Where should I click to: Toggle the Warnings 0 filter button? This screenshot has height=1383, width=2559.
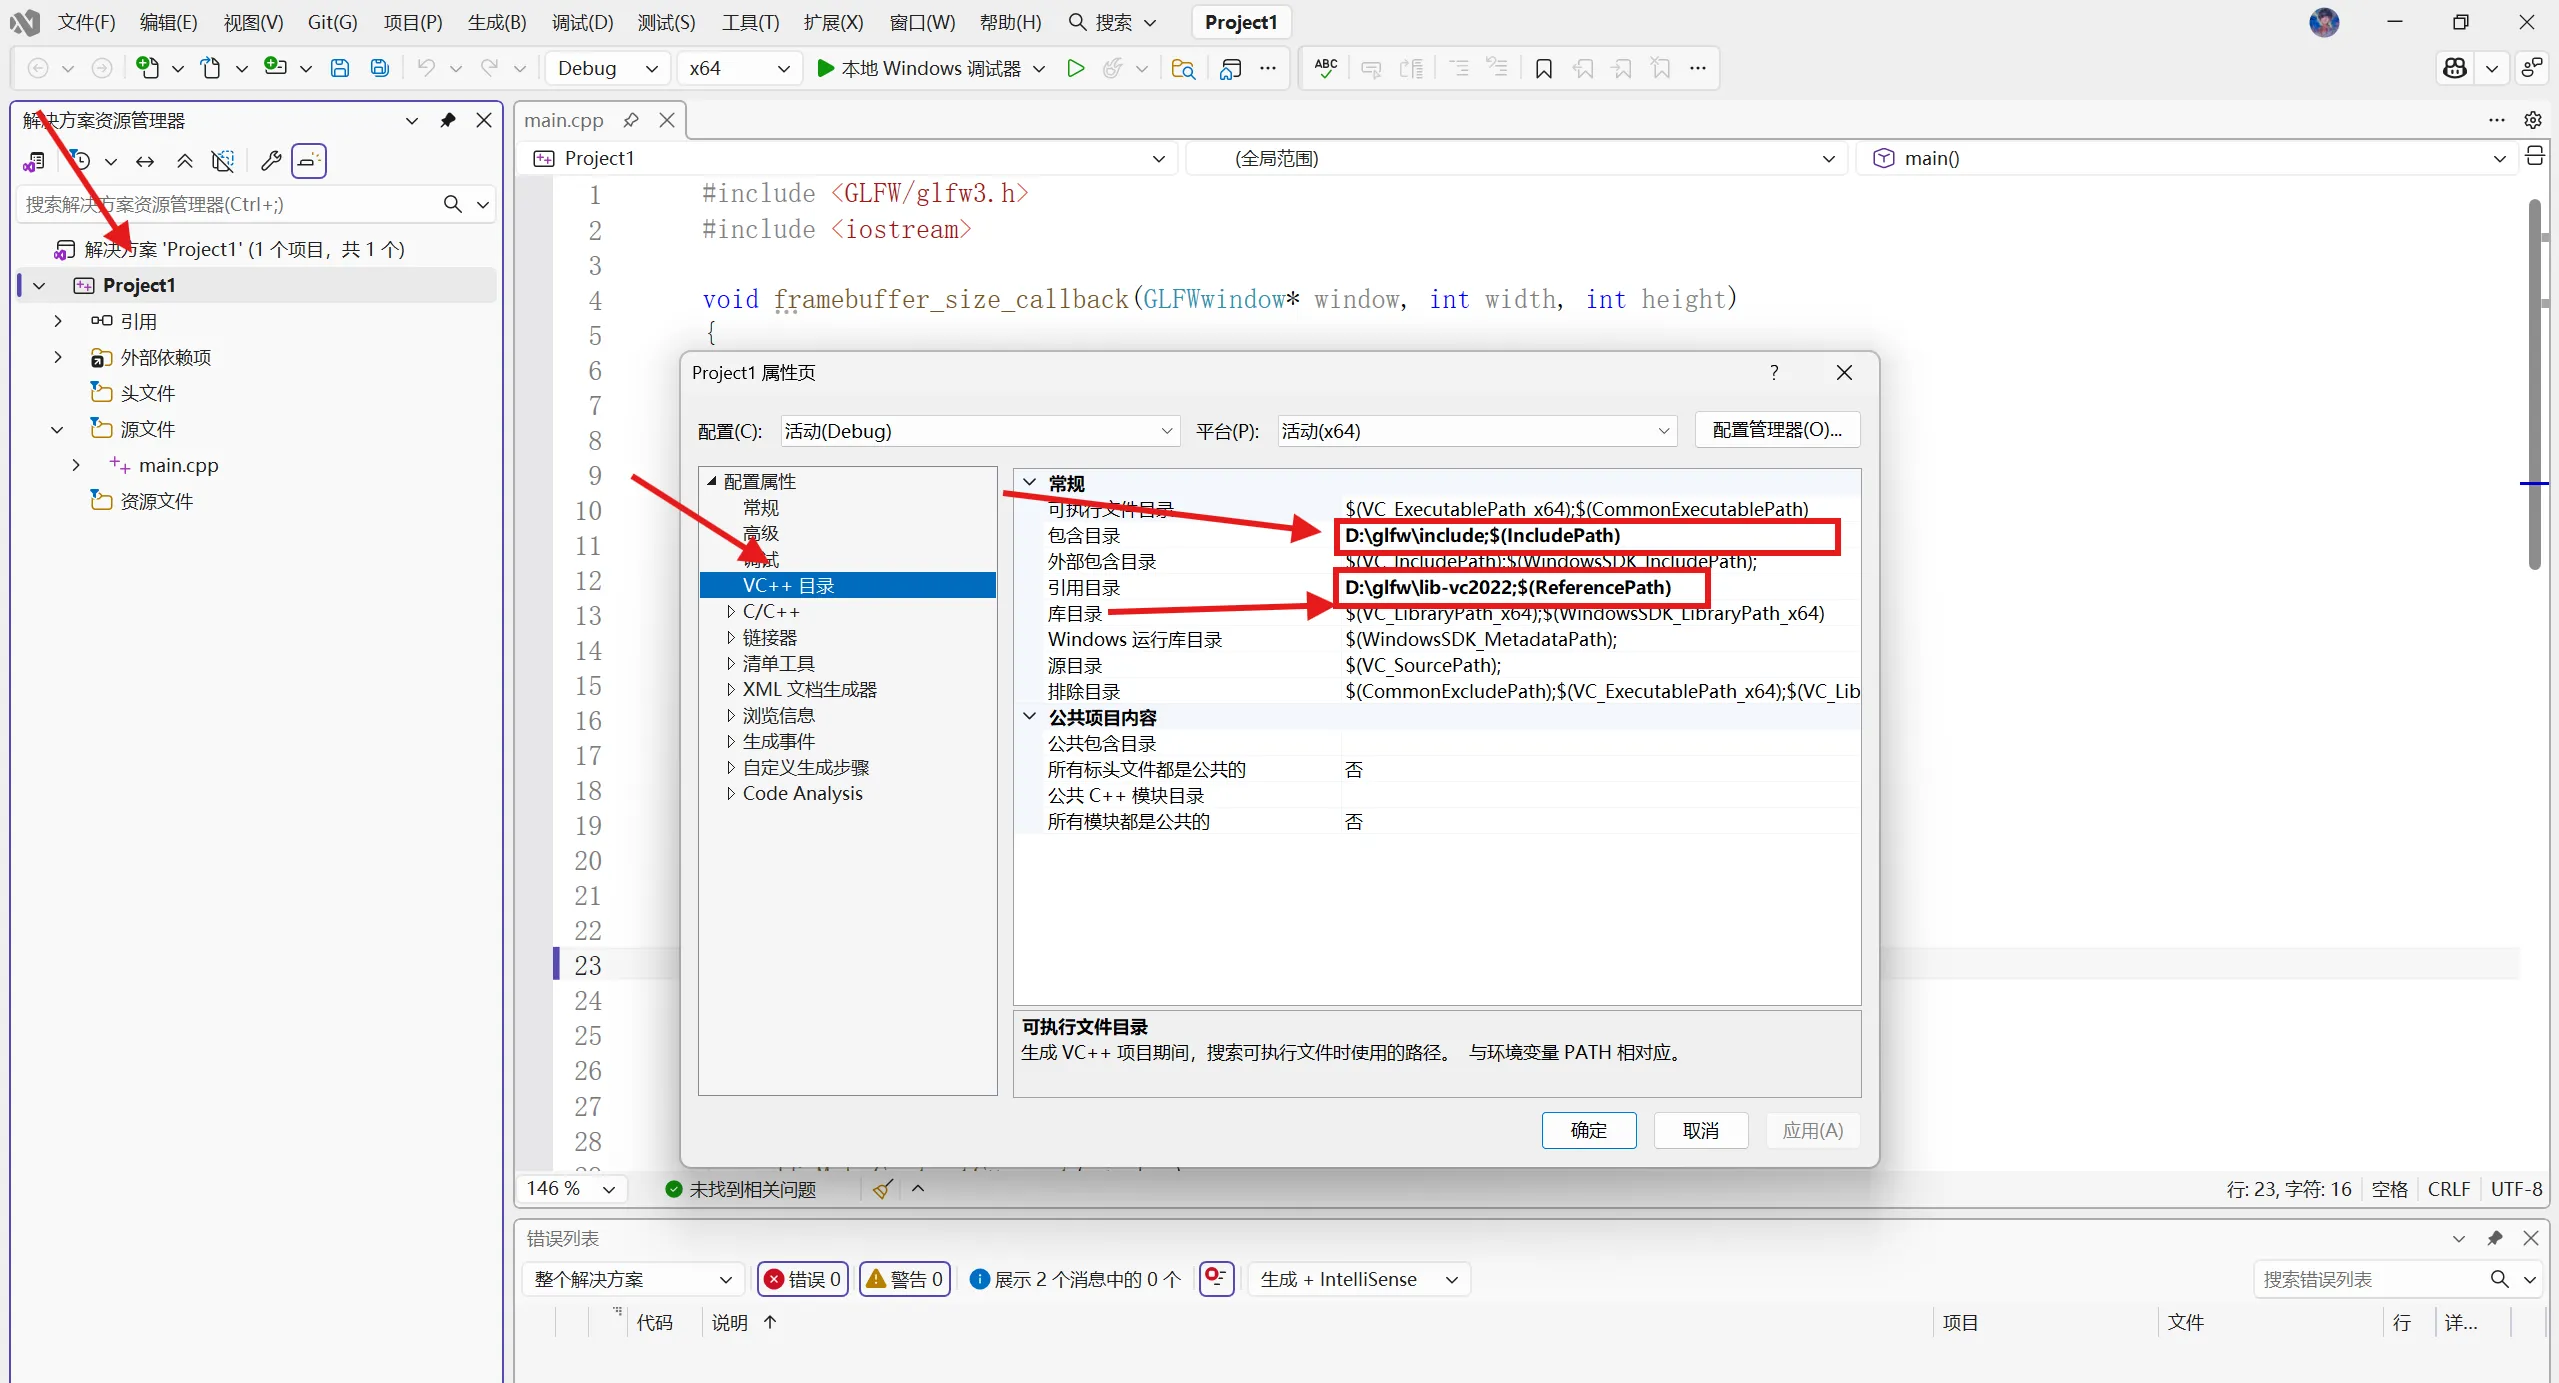pyautogui.click(x=905, y=1279)
